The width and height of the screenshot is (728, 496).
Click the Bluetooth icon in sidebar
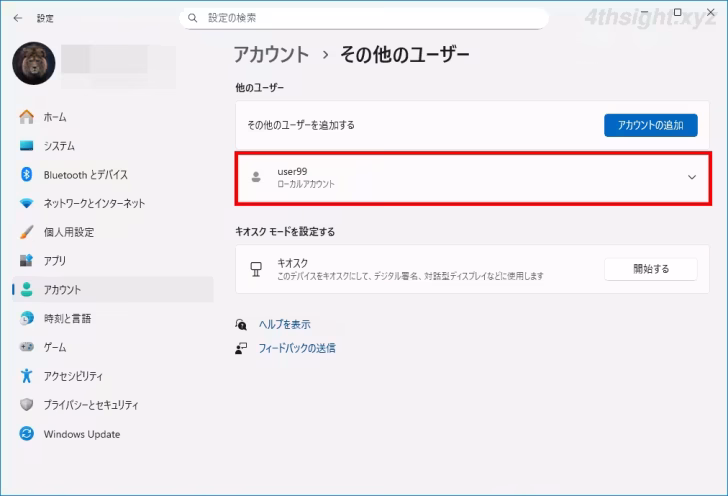click(x=27, y=175)
